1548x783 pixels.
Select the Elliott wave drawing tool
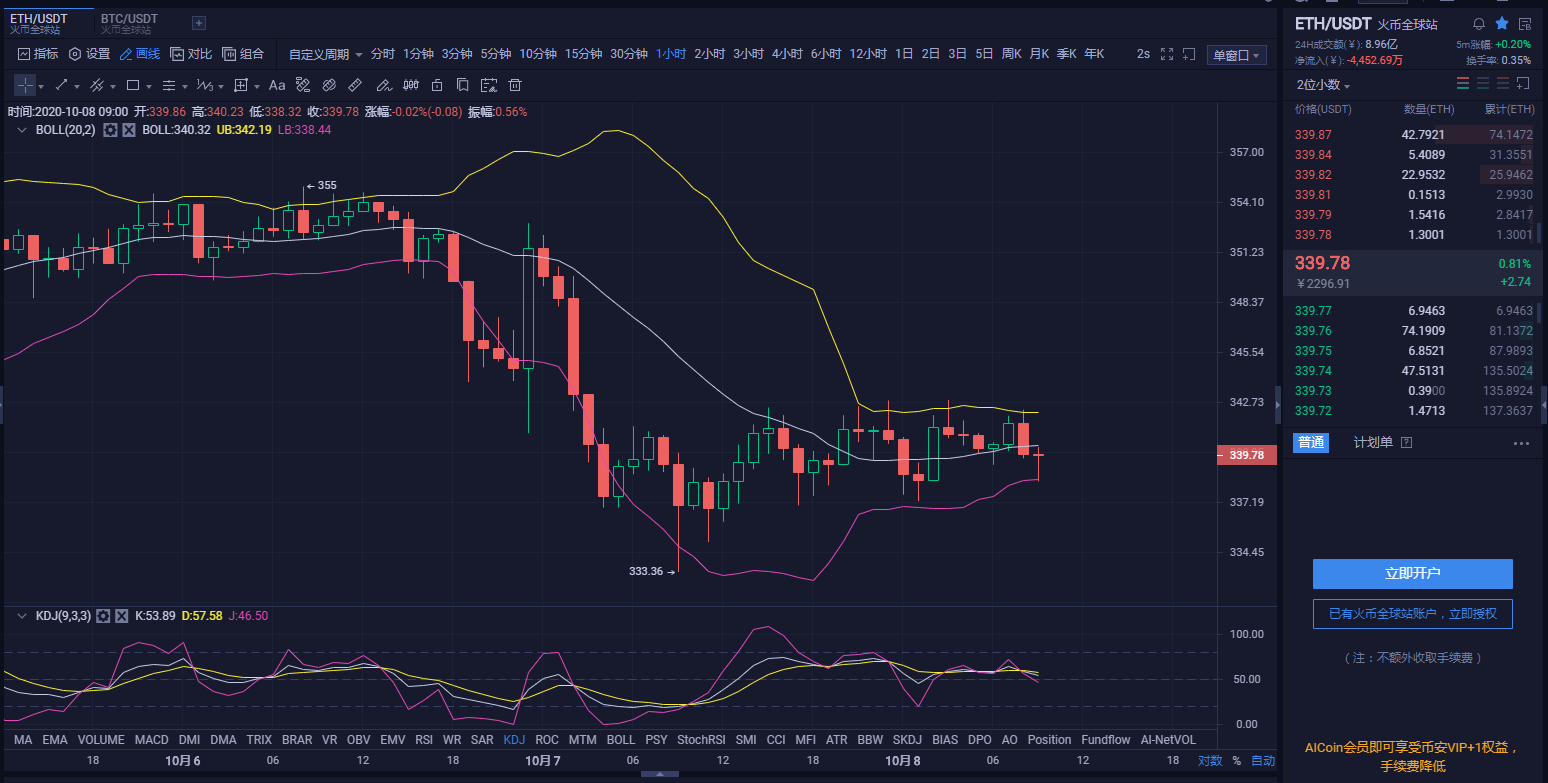pyautogui.click(x=204, y=85)
